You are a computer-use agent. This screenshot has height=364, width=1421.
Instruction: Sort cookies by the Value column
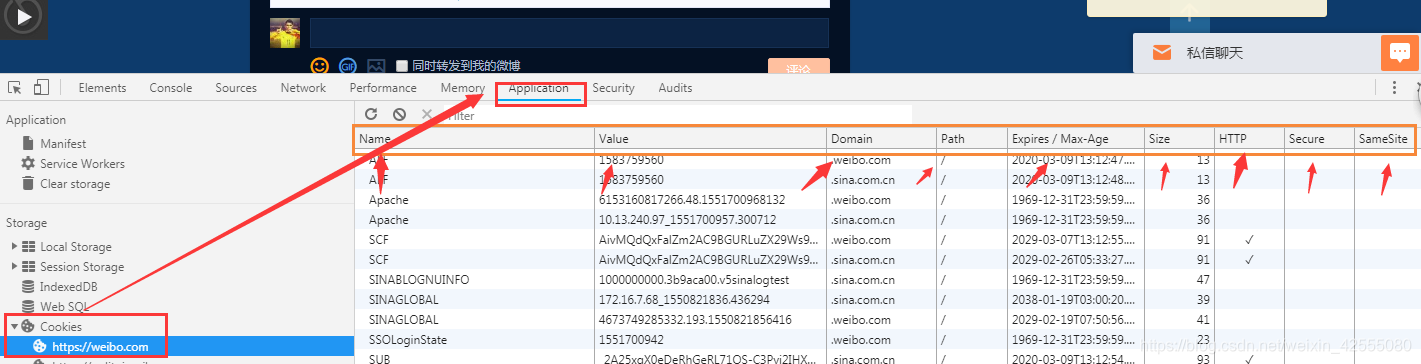click(x=710, y=139)
